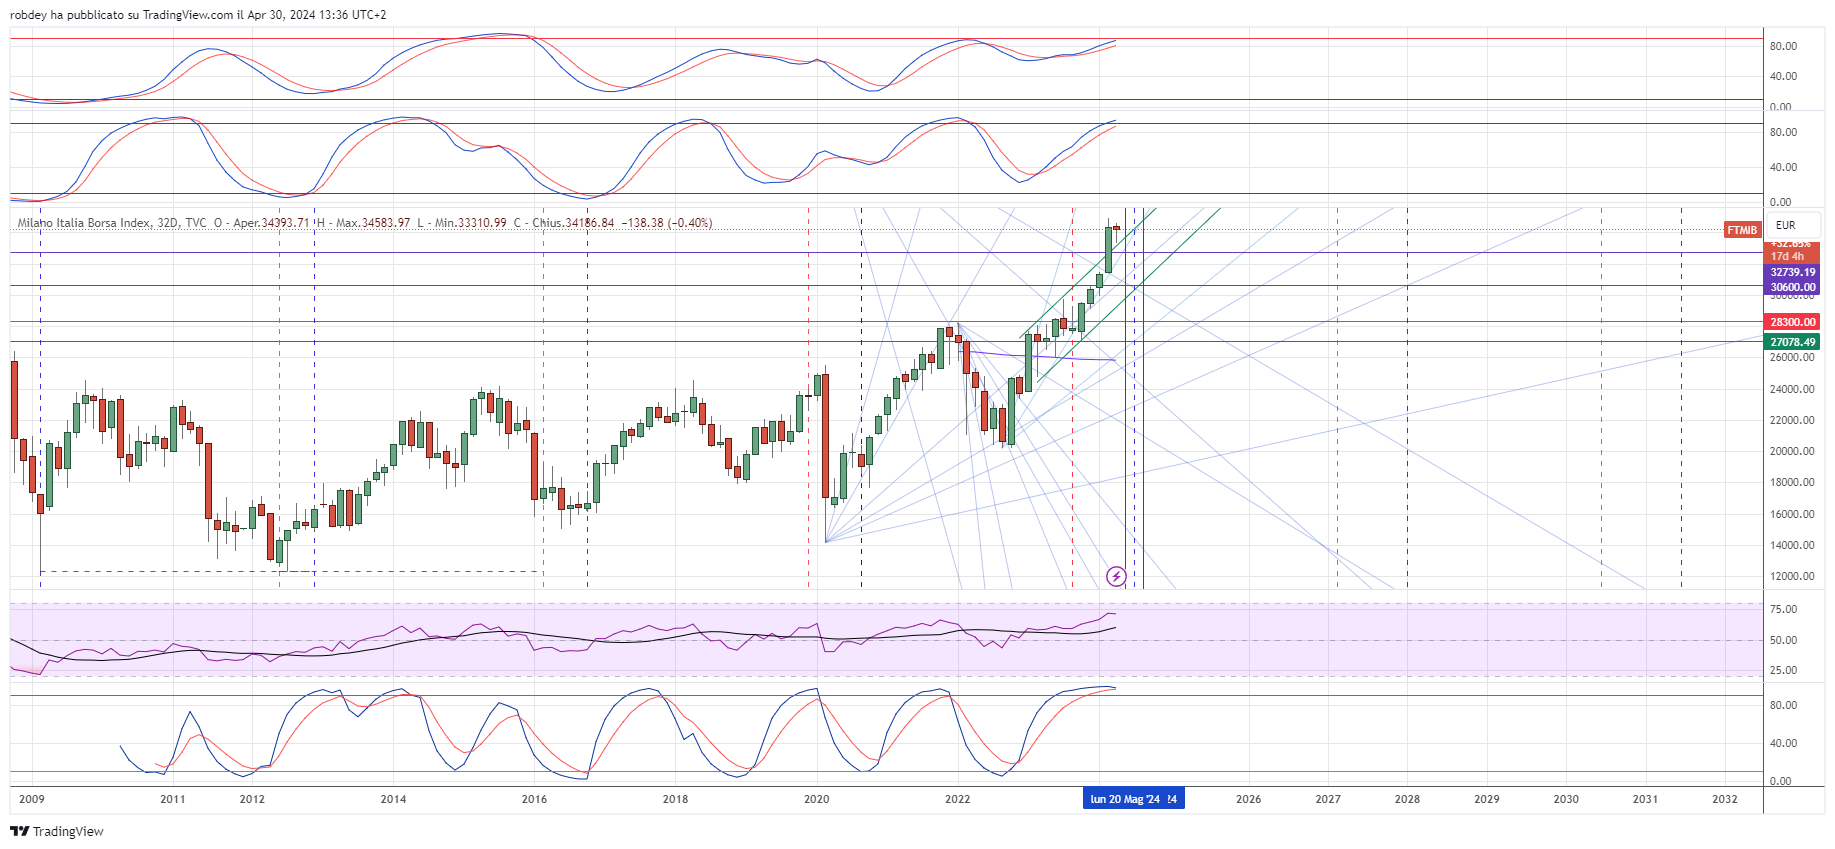Click the Aper.34393.71 open value
Screen dimensions: 1835x849
(271, 223)
